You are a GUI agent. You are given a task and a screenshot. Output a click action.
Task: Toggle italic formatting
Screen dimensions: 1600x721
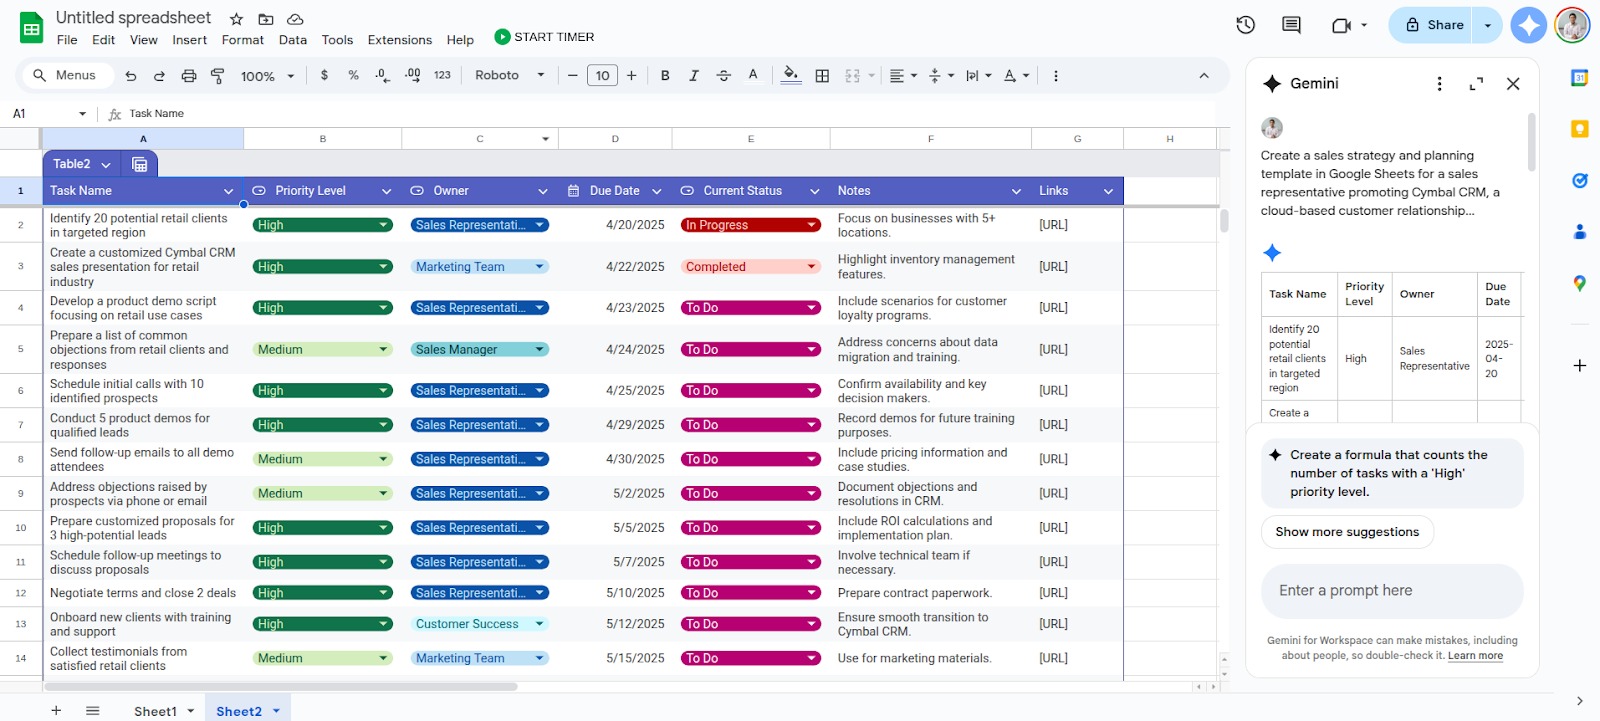[694, 76]
